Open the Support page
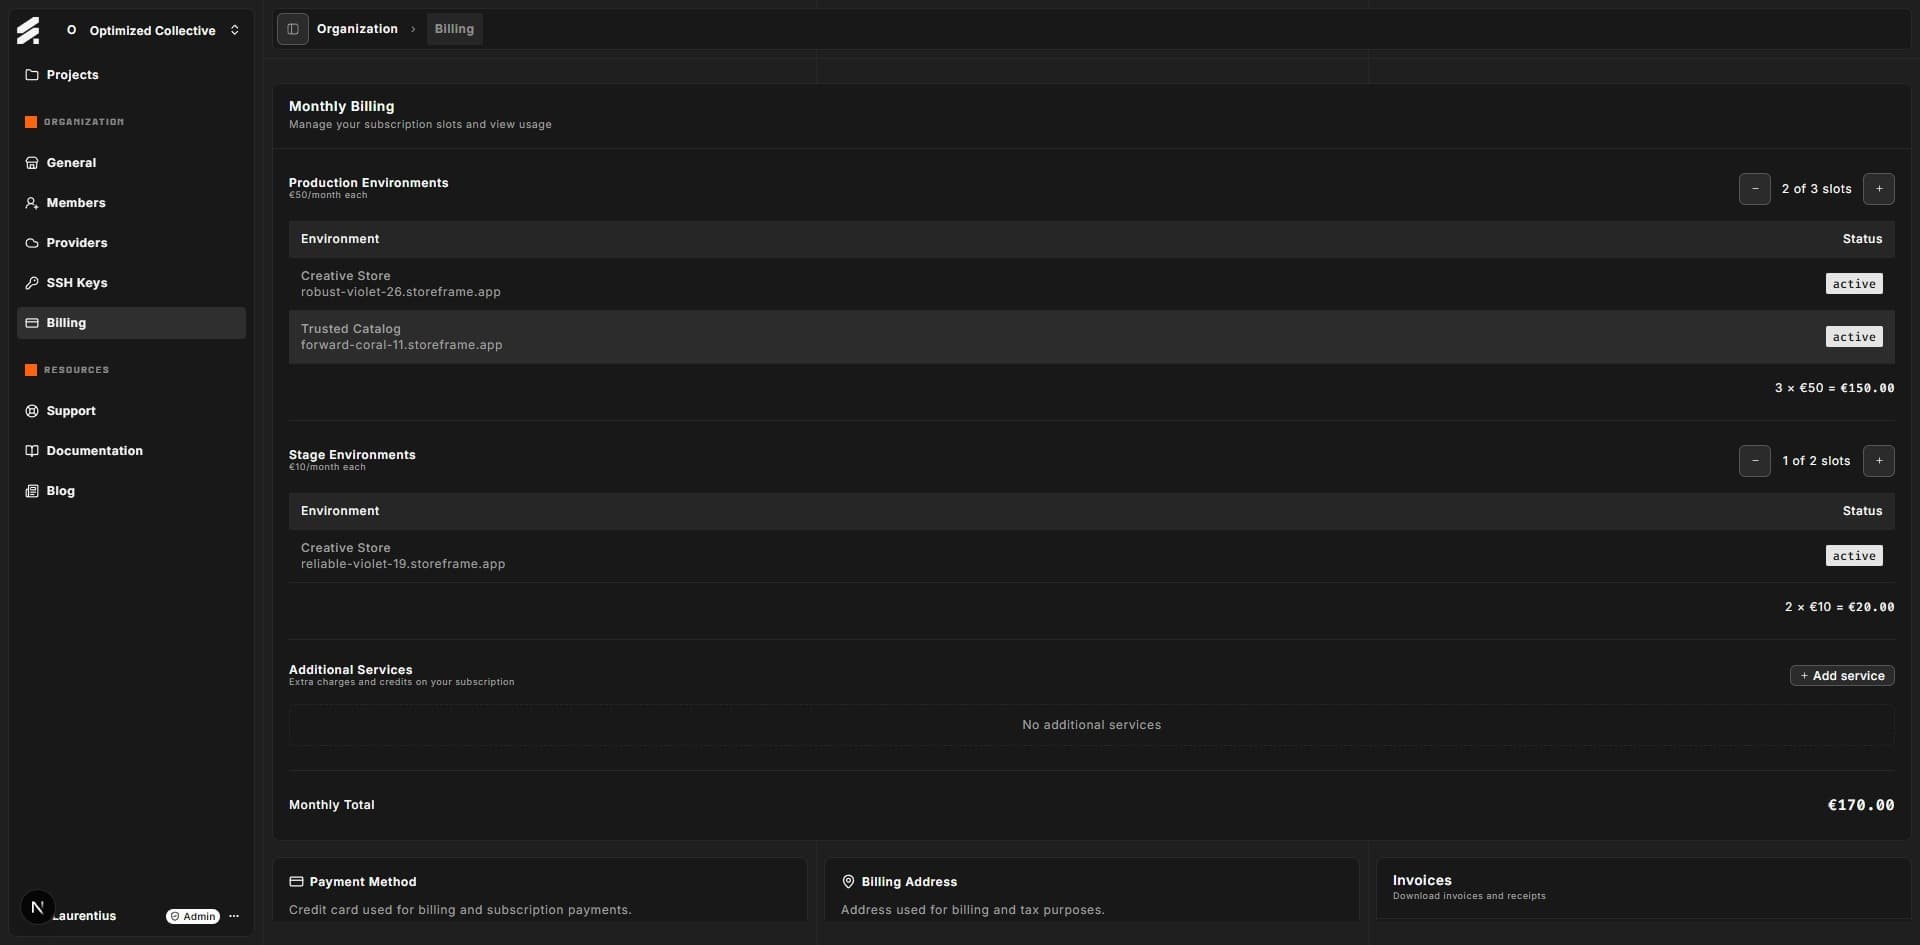Image resolution: width=1920 pixels, height=945 pixels. 131,411
